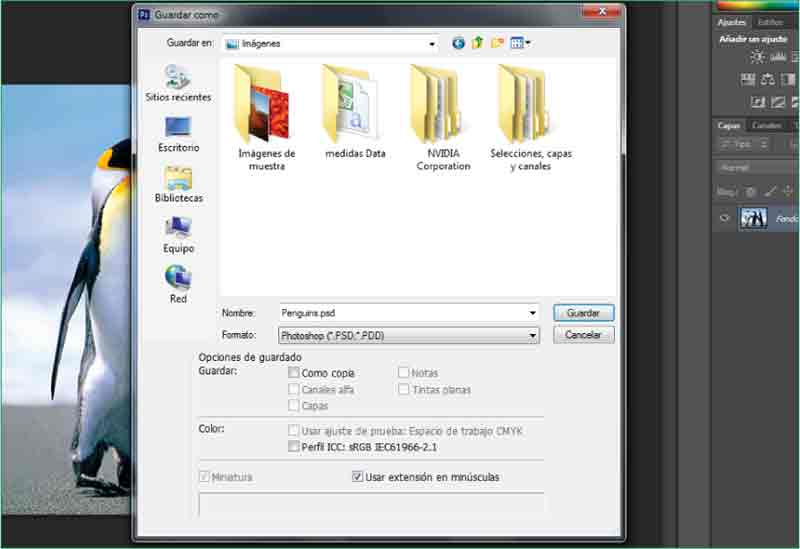Go to Escritorio in the sidebar

point(178,134)
